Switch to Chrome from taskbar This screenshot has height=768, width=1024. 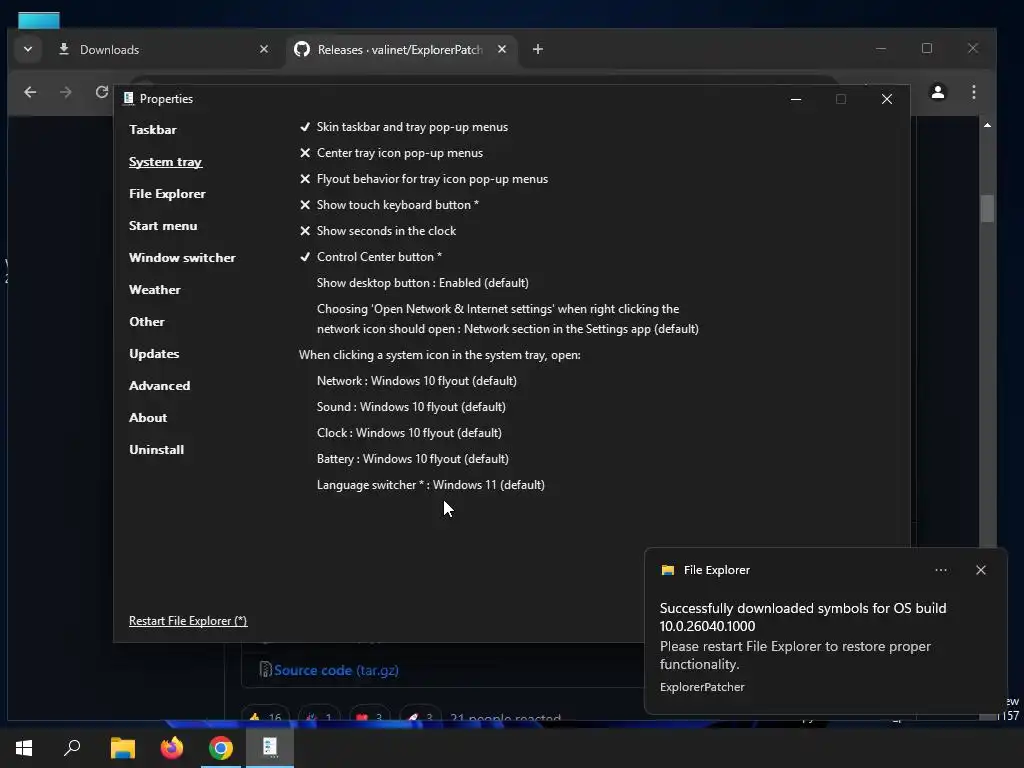[221, 748]
